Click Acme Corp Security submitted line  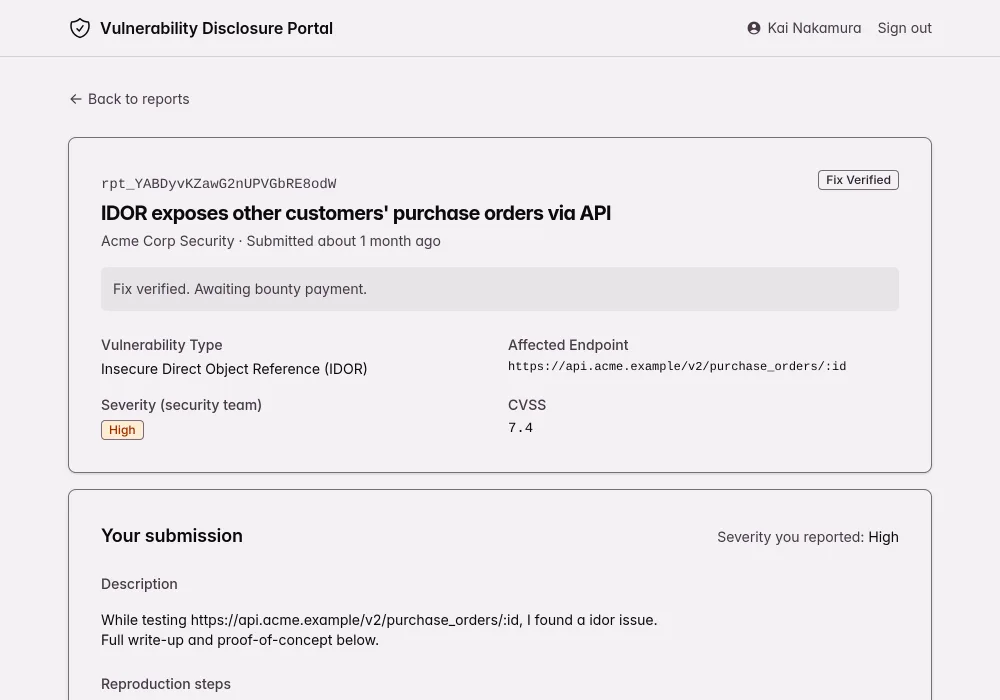[270, 241]
